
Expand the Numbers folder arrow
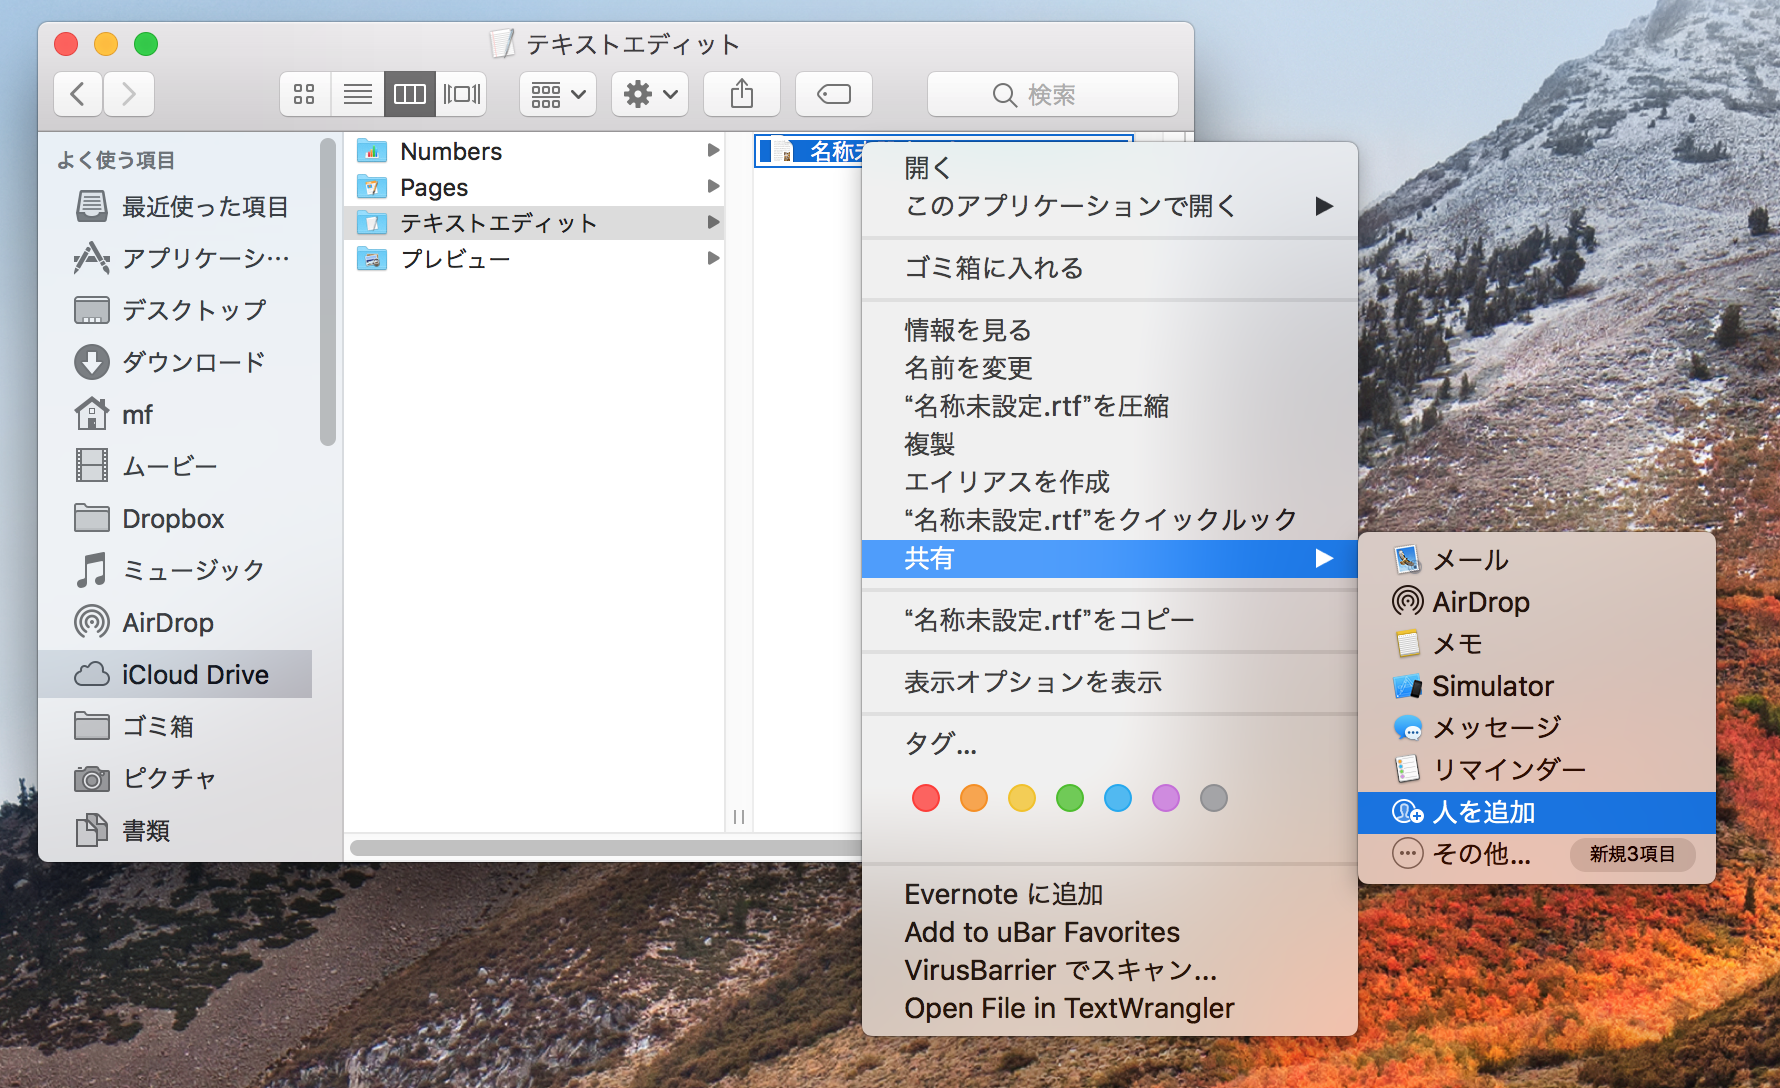(x=713, y=151)
